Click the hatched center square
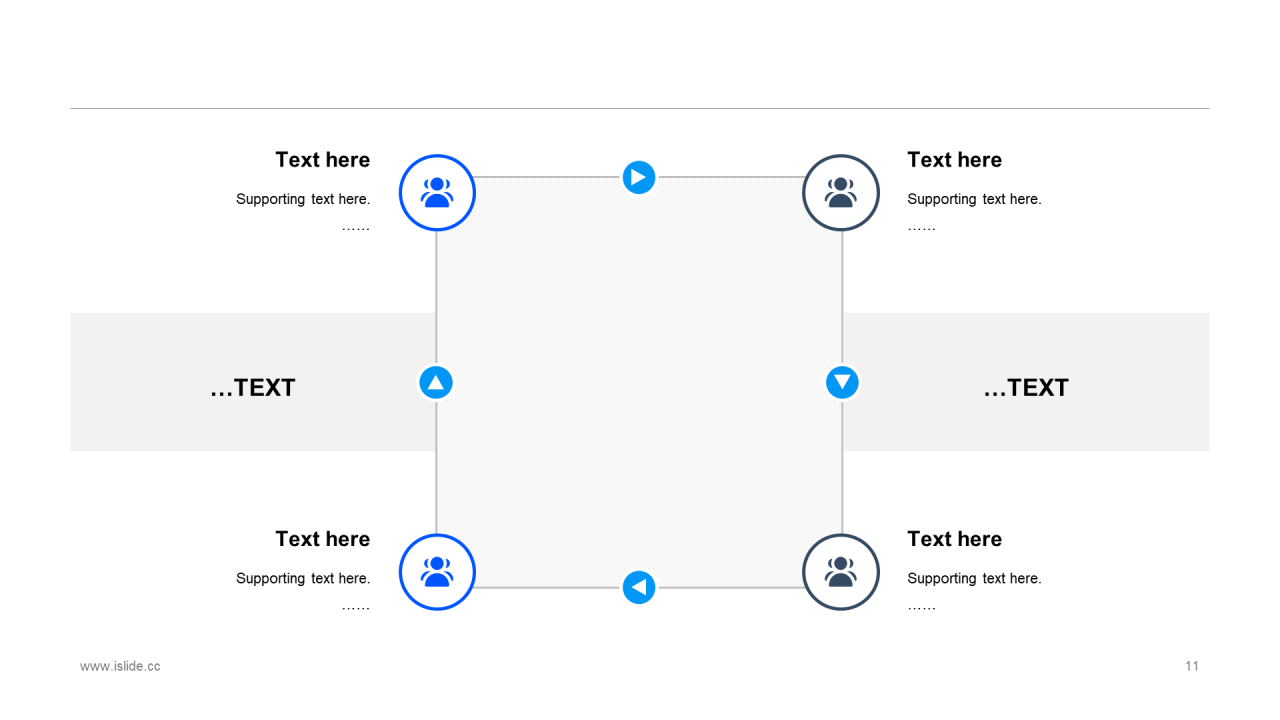The image size is (1280, 720). (639, 382)
